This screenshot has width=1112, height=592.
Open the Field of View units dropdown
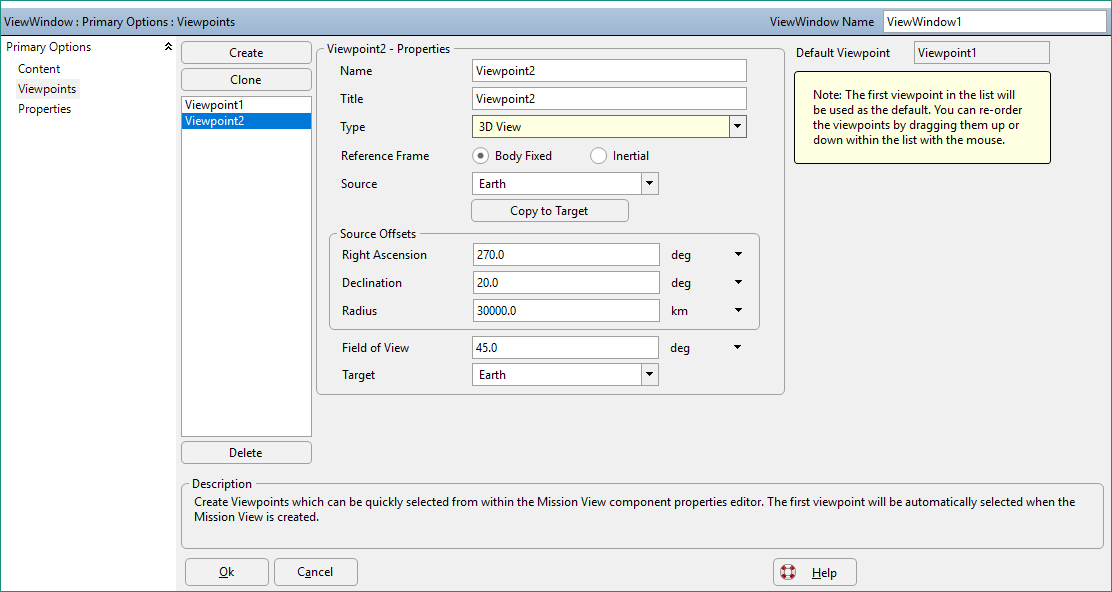[737, 347]
